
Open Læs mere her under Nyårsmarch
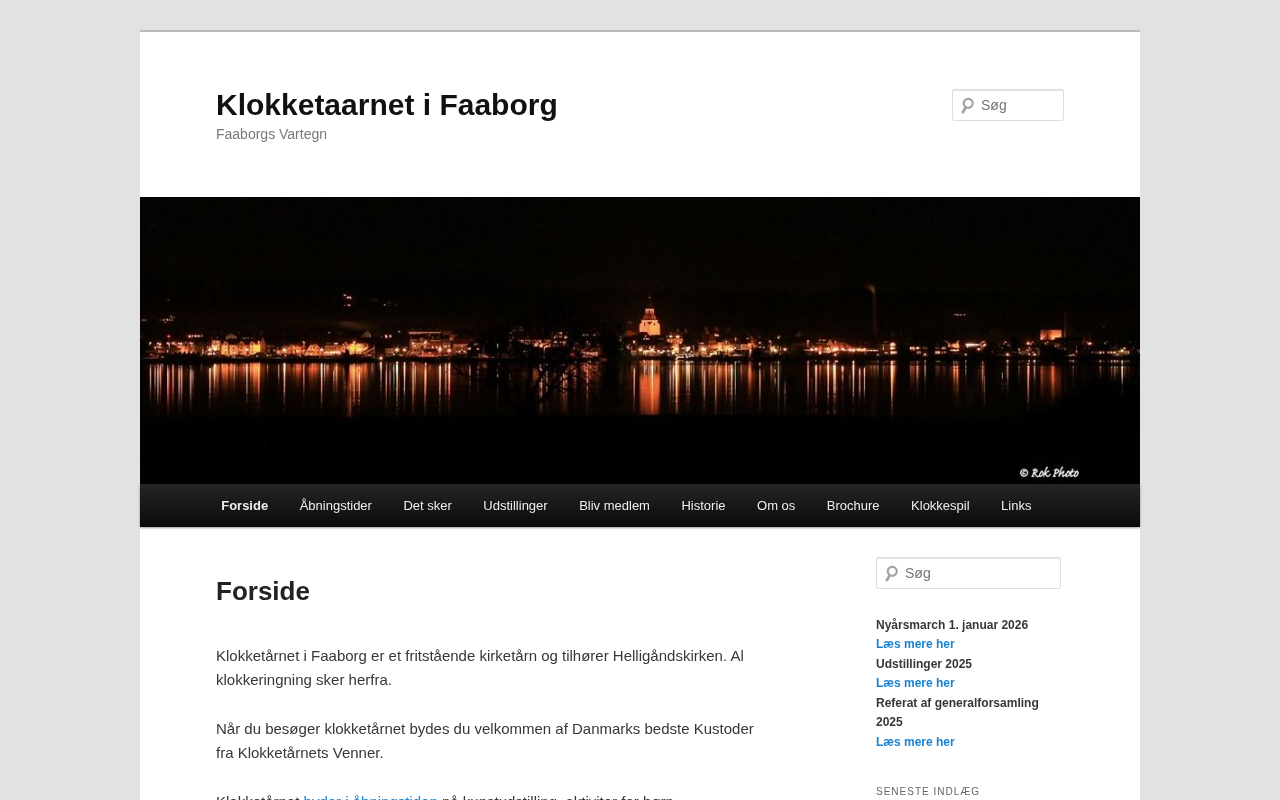point(915,644)
